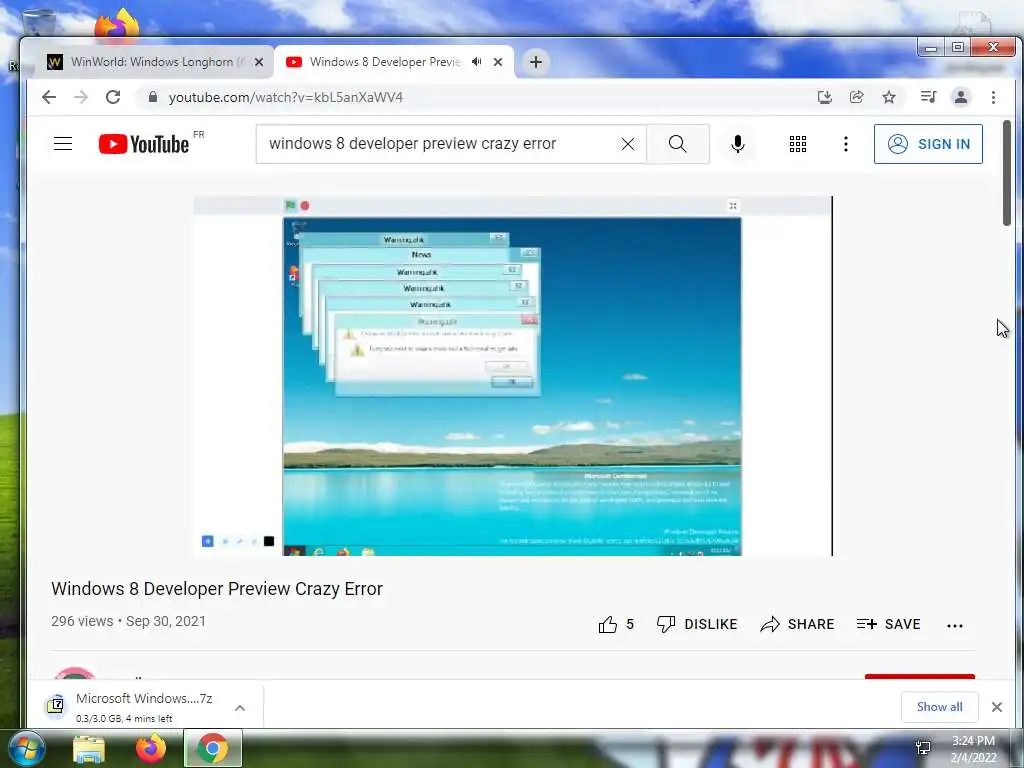
Task: Expand download item options chevron
Action: pos(240,708)
